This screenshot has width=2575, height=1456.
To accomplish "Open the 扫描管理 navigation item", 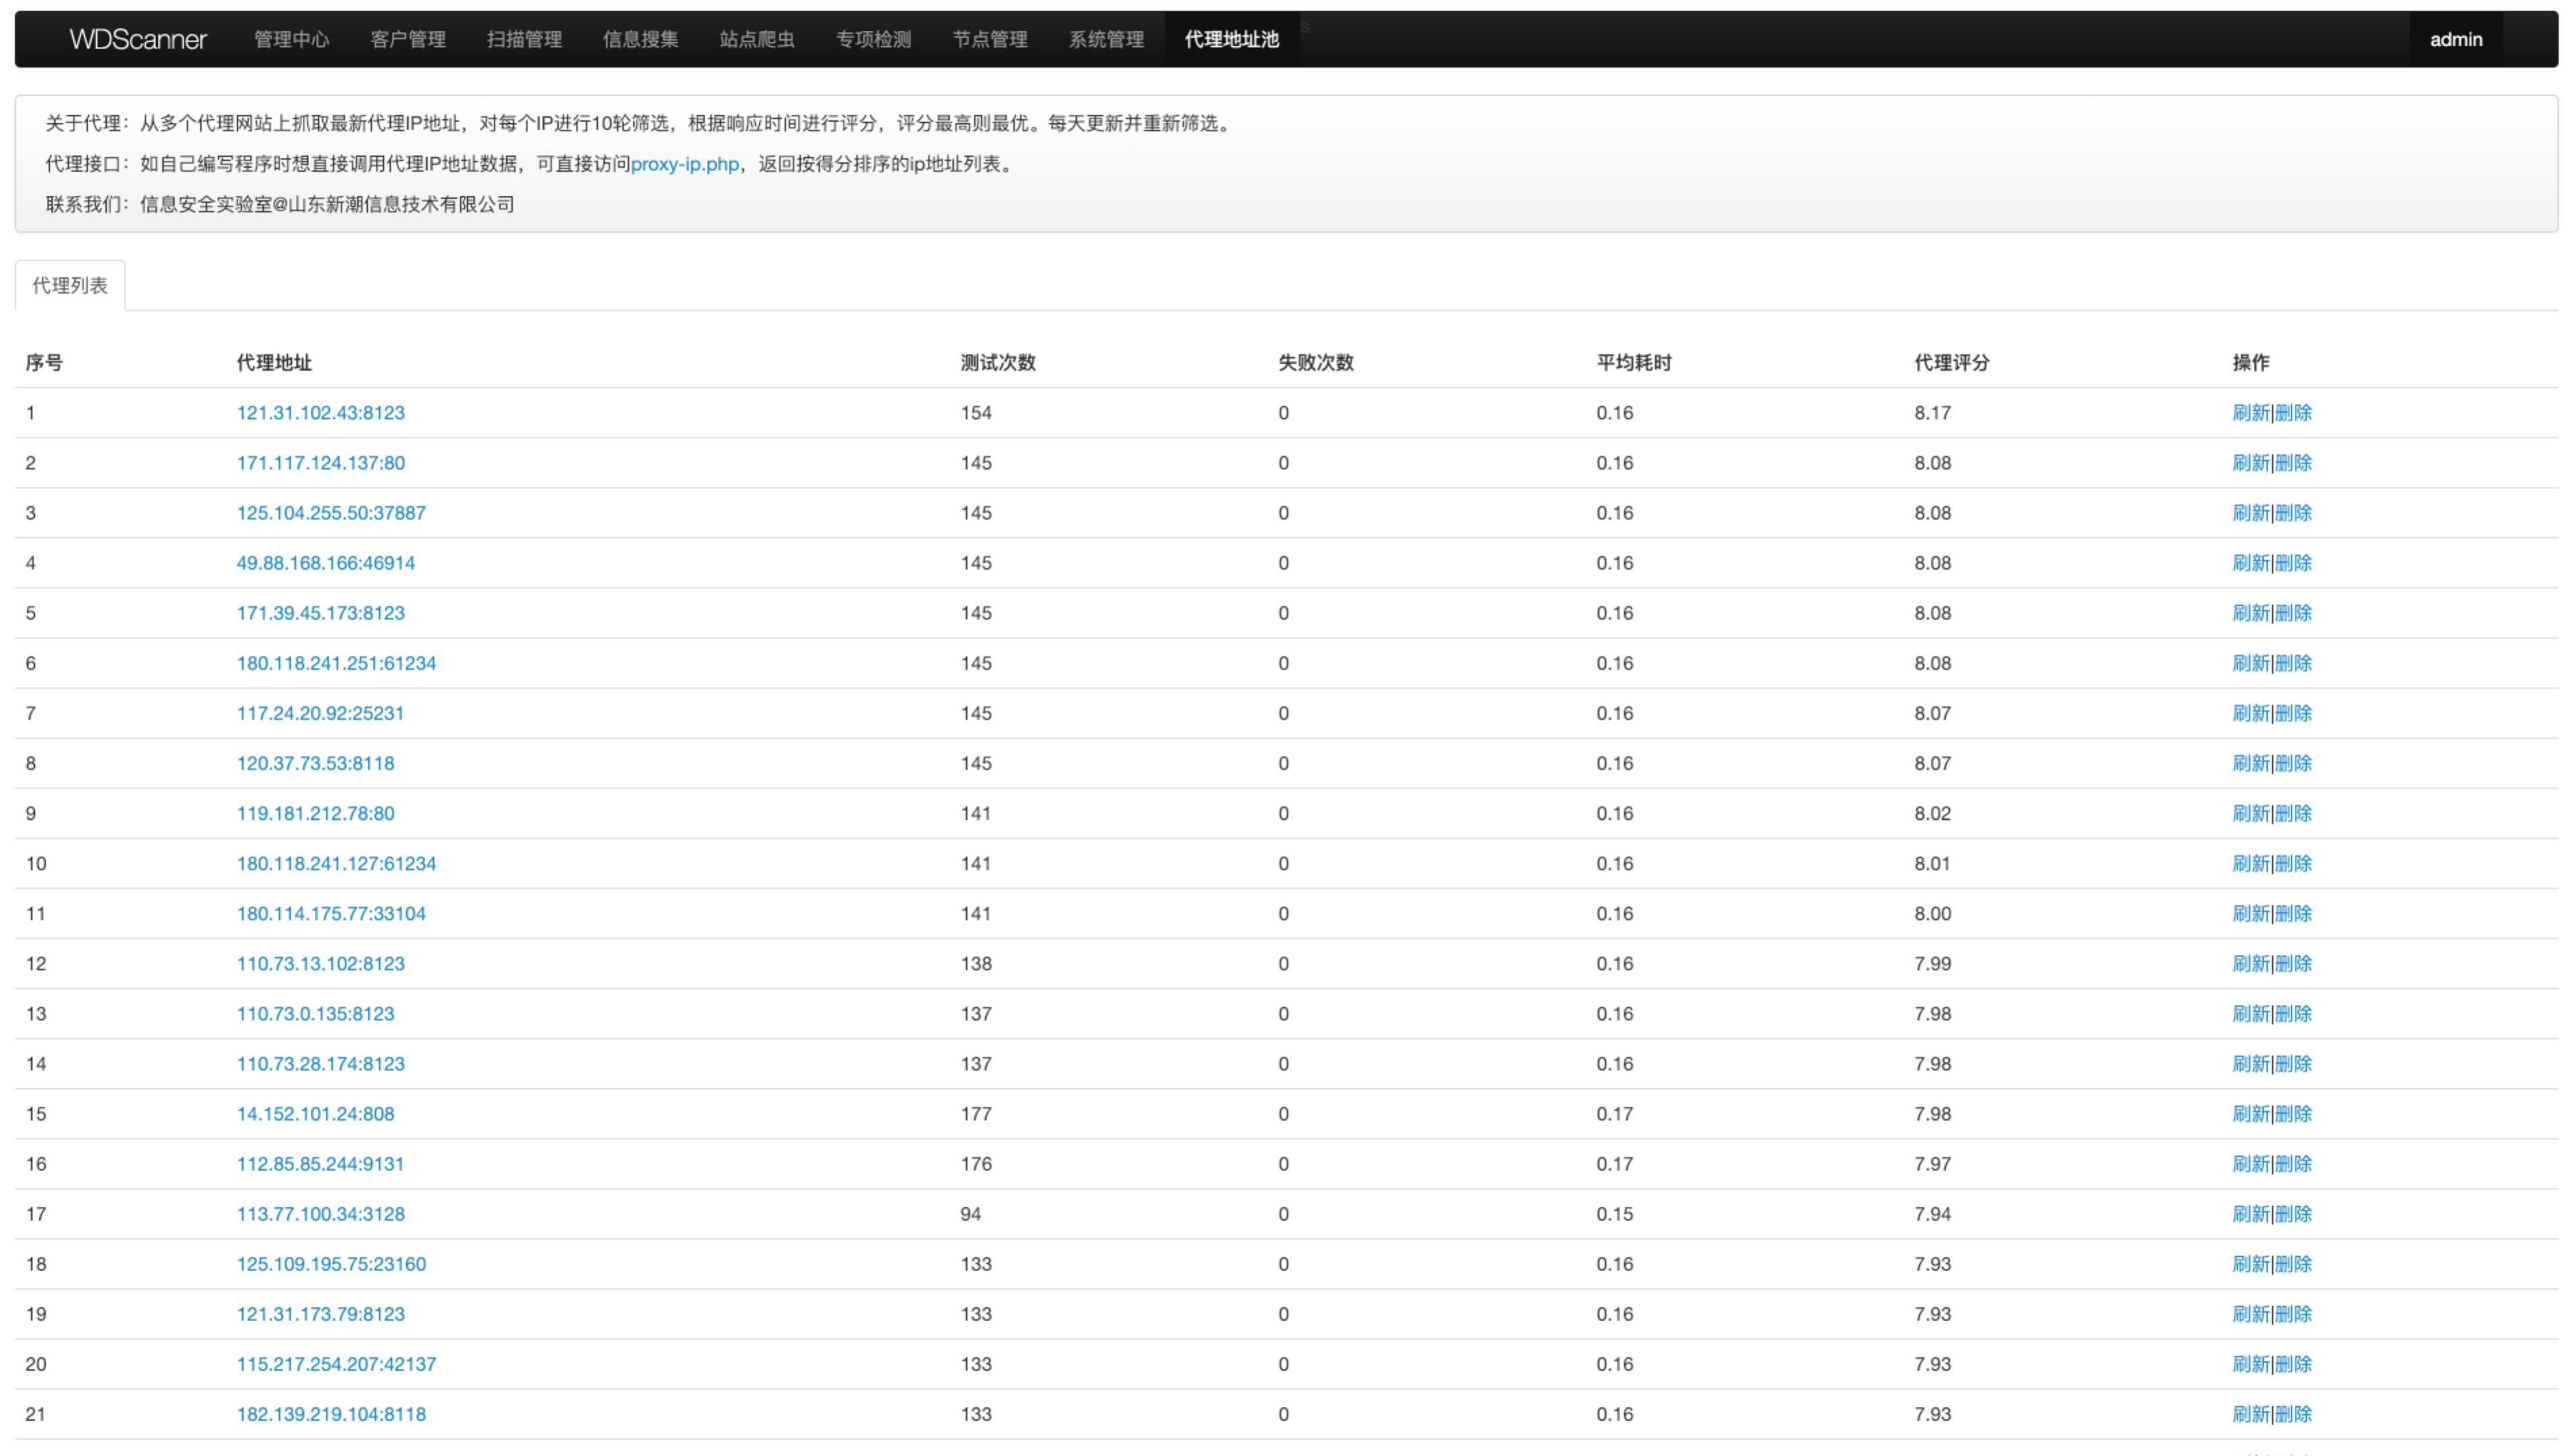I will click(524, 39).
